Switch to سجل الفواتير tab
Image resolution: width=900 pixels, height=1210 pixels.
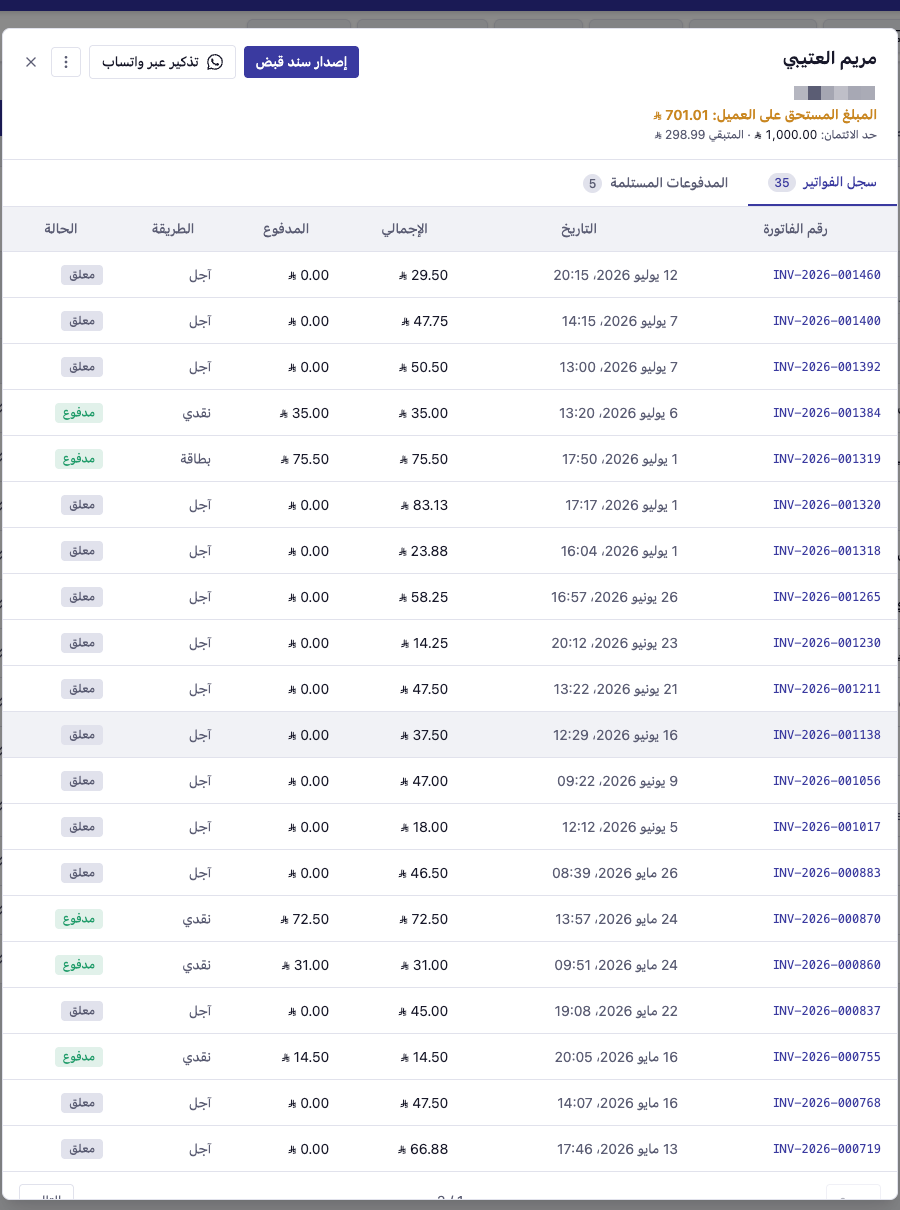tap(822, 183)
